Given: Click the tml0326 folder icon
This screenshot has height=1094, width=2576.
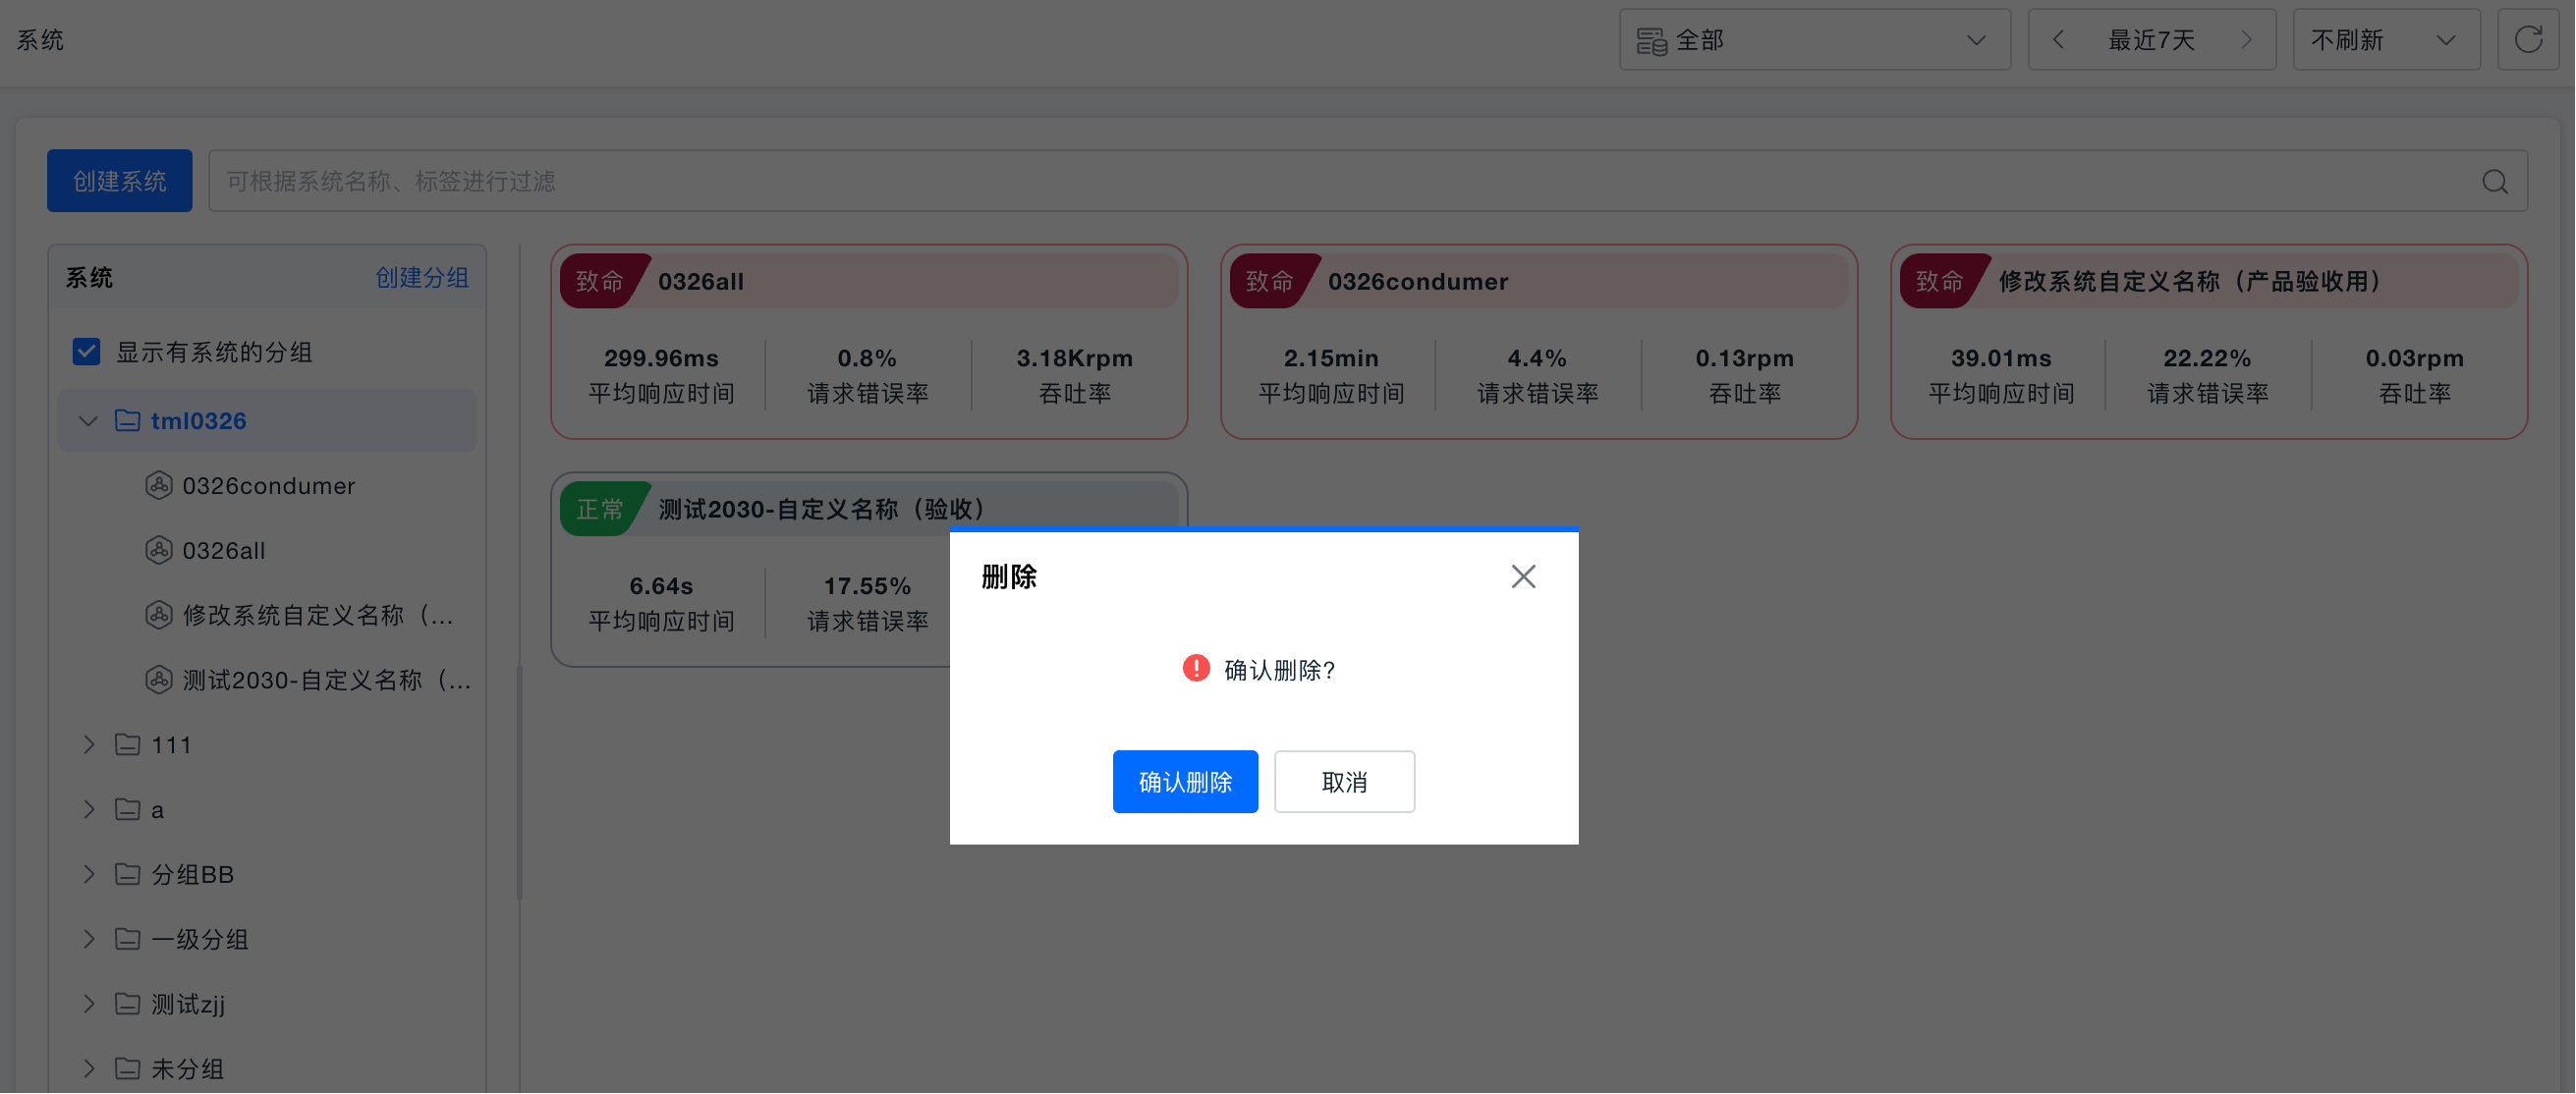Looking at the screenshot, I should (x=127, y=420).
